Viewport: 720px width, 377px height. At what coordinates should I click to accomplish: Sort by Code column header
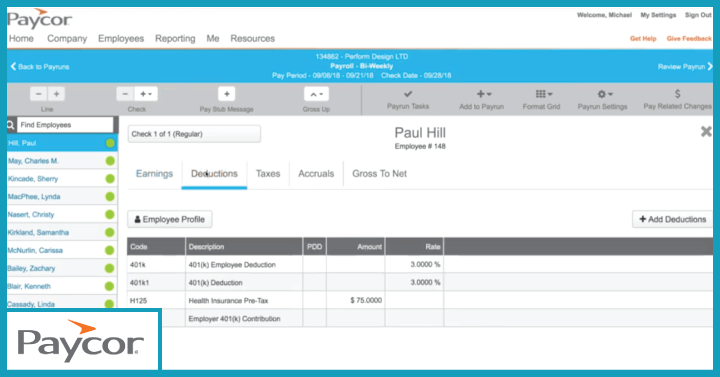(156, 247)
